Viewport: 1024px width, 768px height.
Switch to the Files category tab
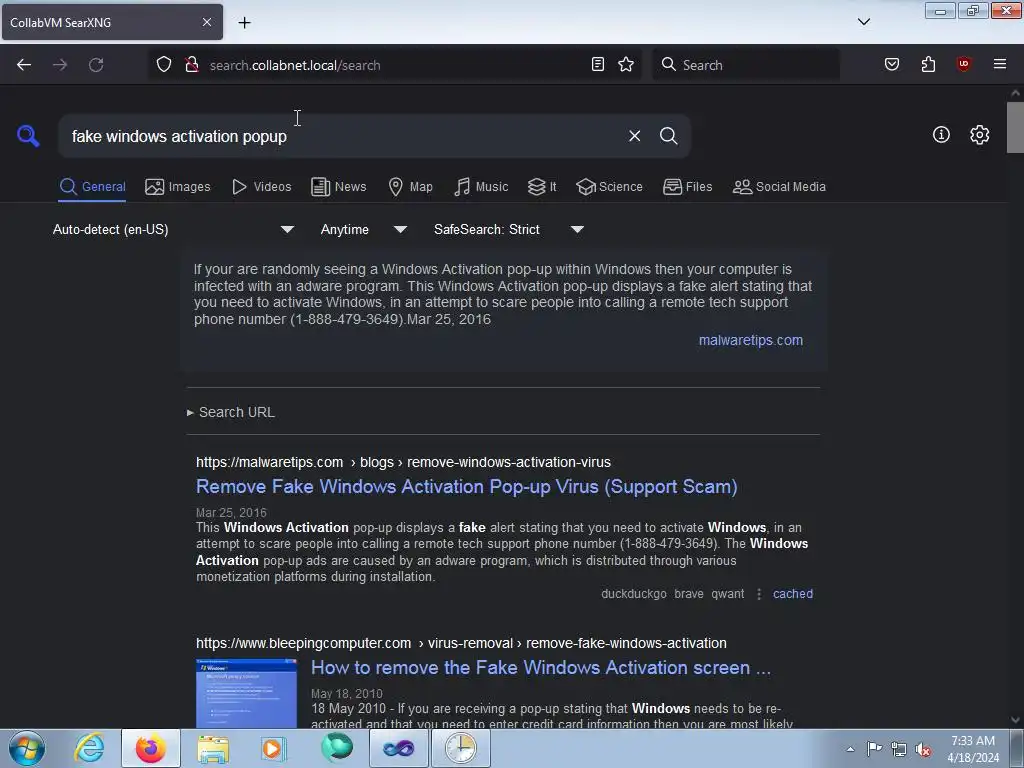[x=688, y=187]
